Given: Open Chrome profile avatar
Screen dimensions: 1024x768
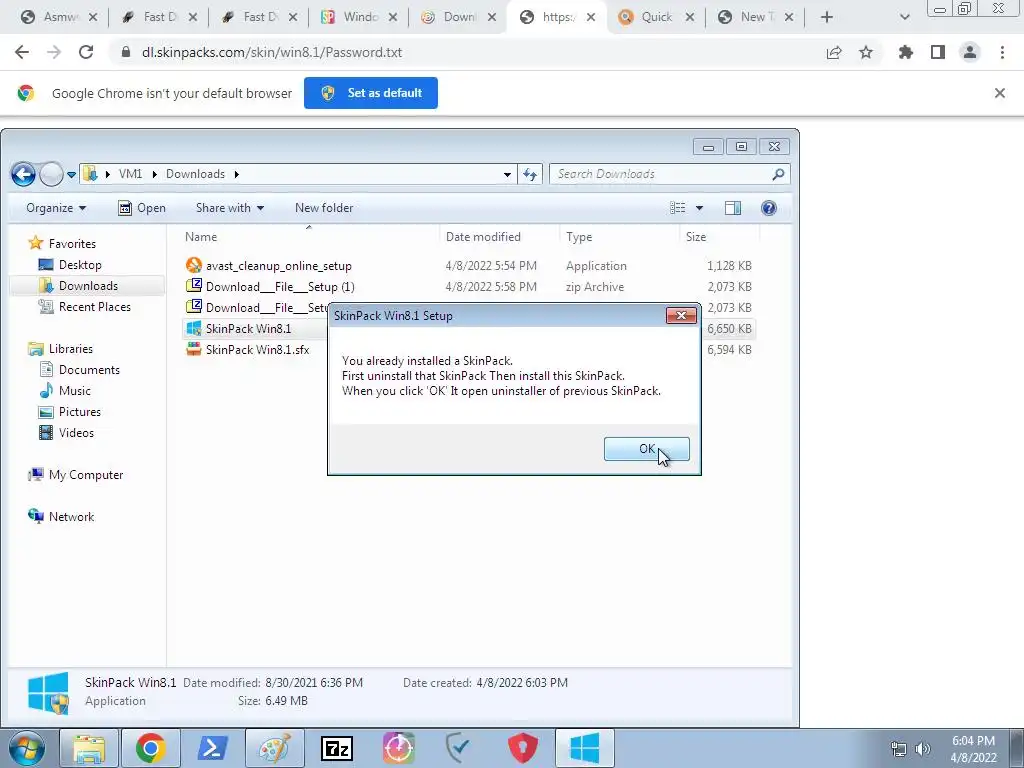Looking at the screenshot, I should click(x=970, y=52).
